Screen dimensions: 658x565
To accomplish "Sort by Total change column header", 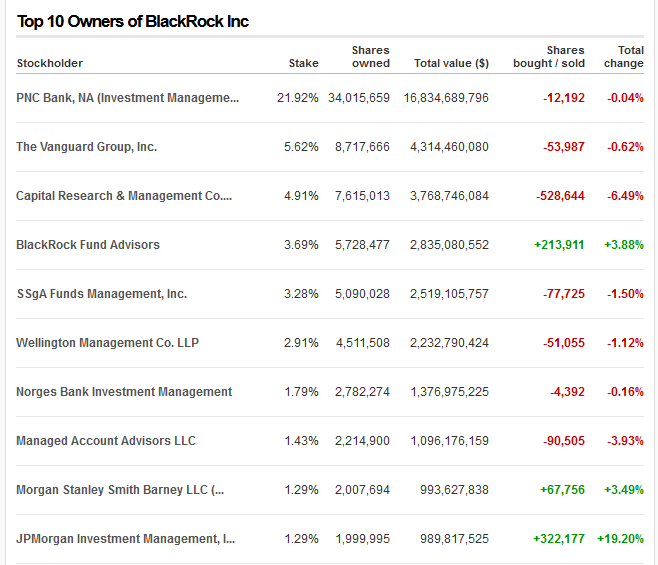I will [x=624, y=57].
